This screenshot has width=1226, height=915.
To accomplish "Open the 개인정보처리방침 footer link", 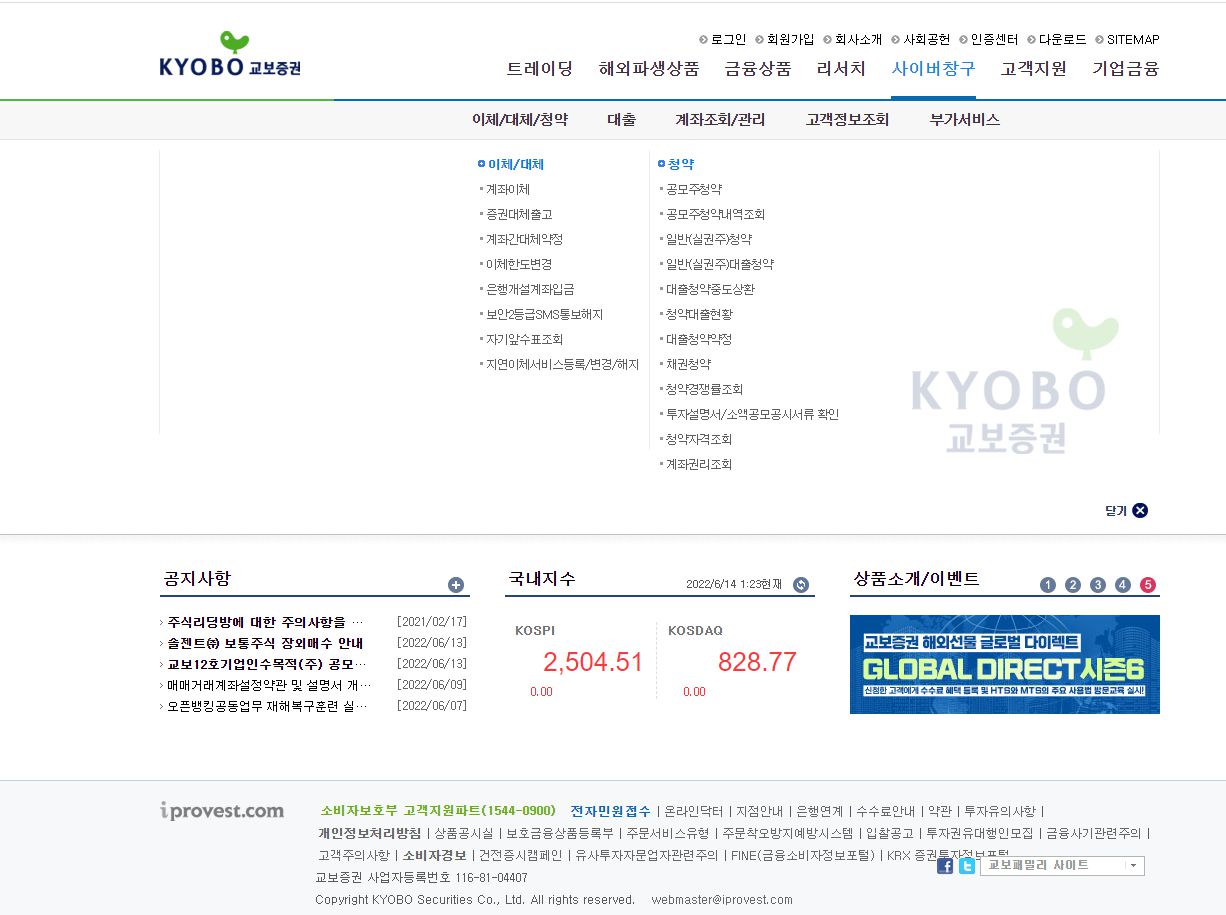I will pos(369,833).
